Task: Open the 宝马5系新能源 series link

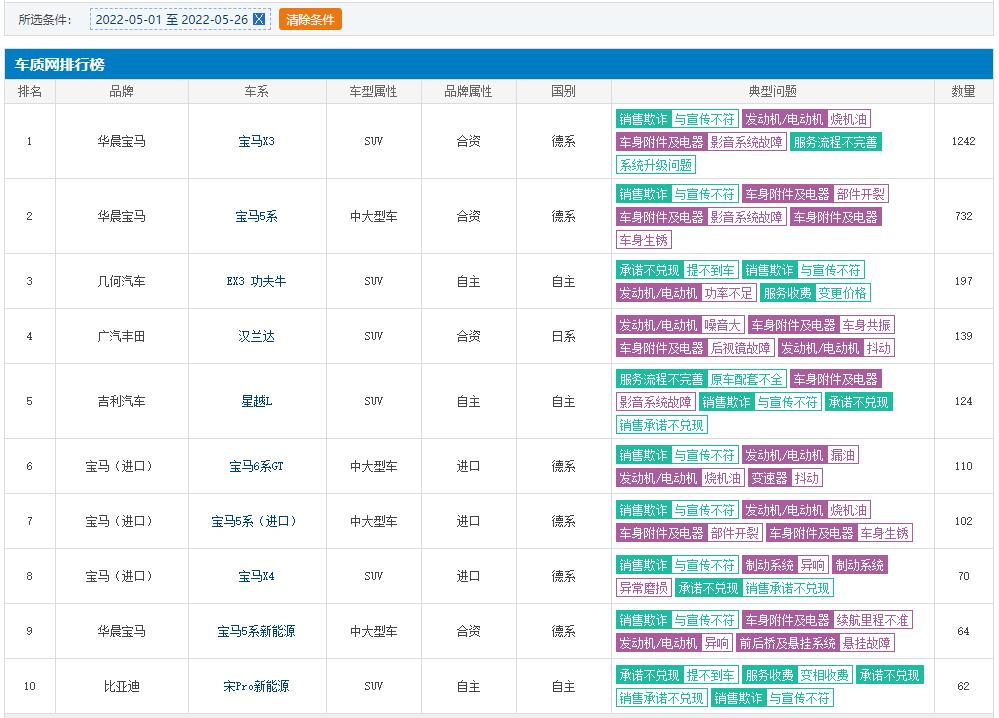Action: 256,631
